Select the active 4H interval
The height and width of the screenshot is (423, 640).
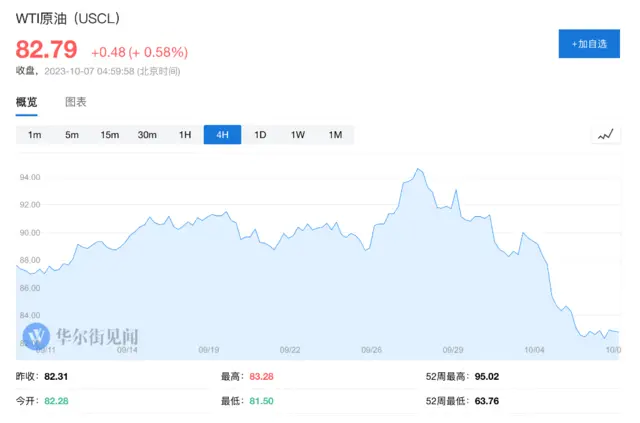pyautogui.click(x=222, y=135)
